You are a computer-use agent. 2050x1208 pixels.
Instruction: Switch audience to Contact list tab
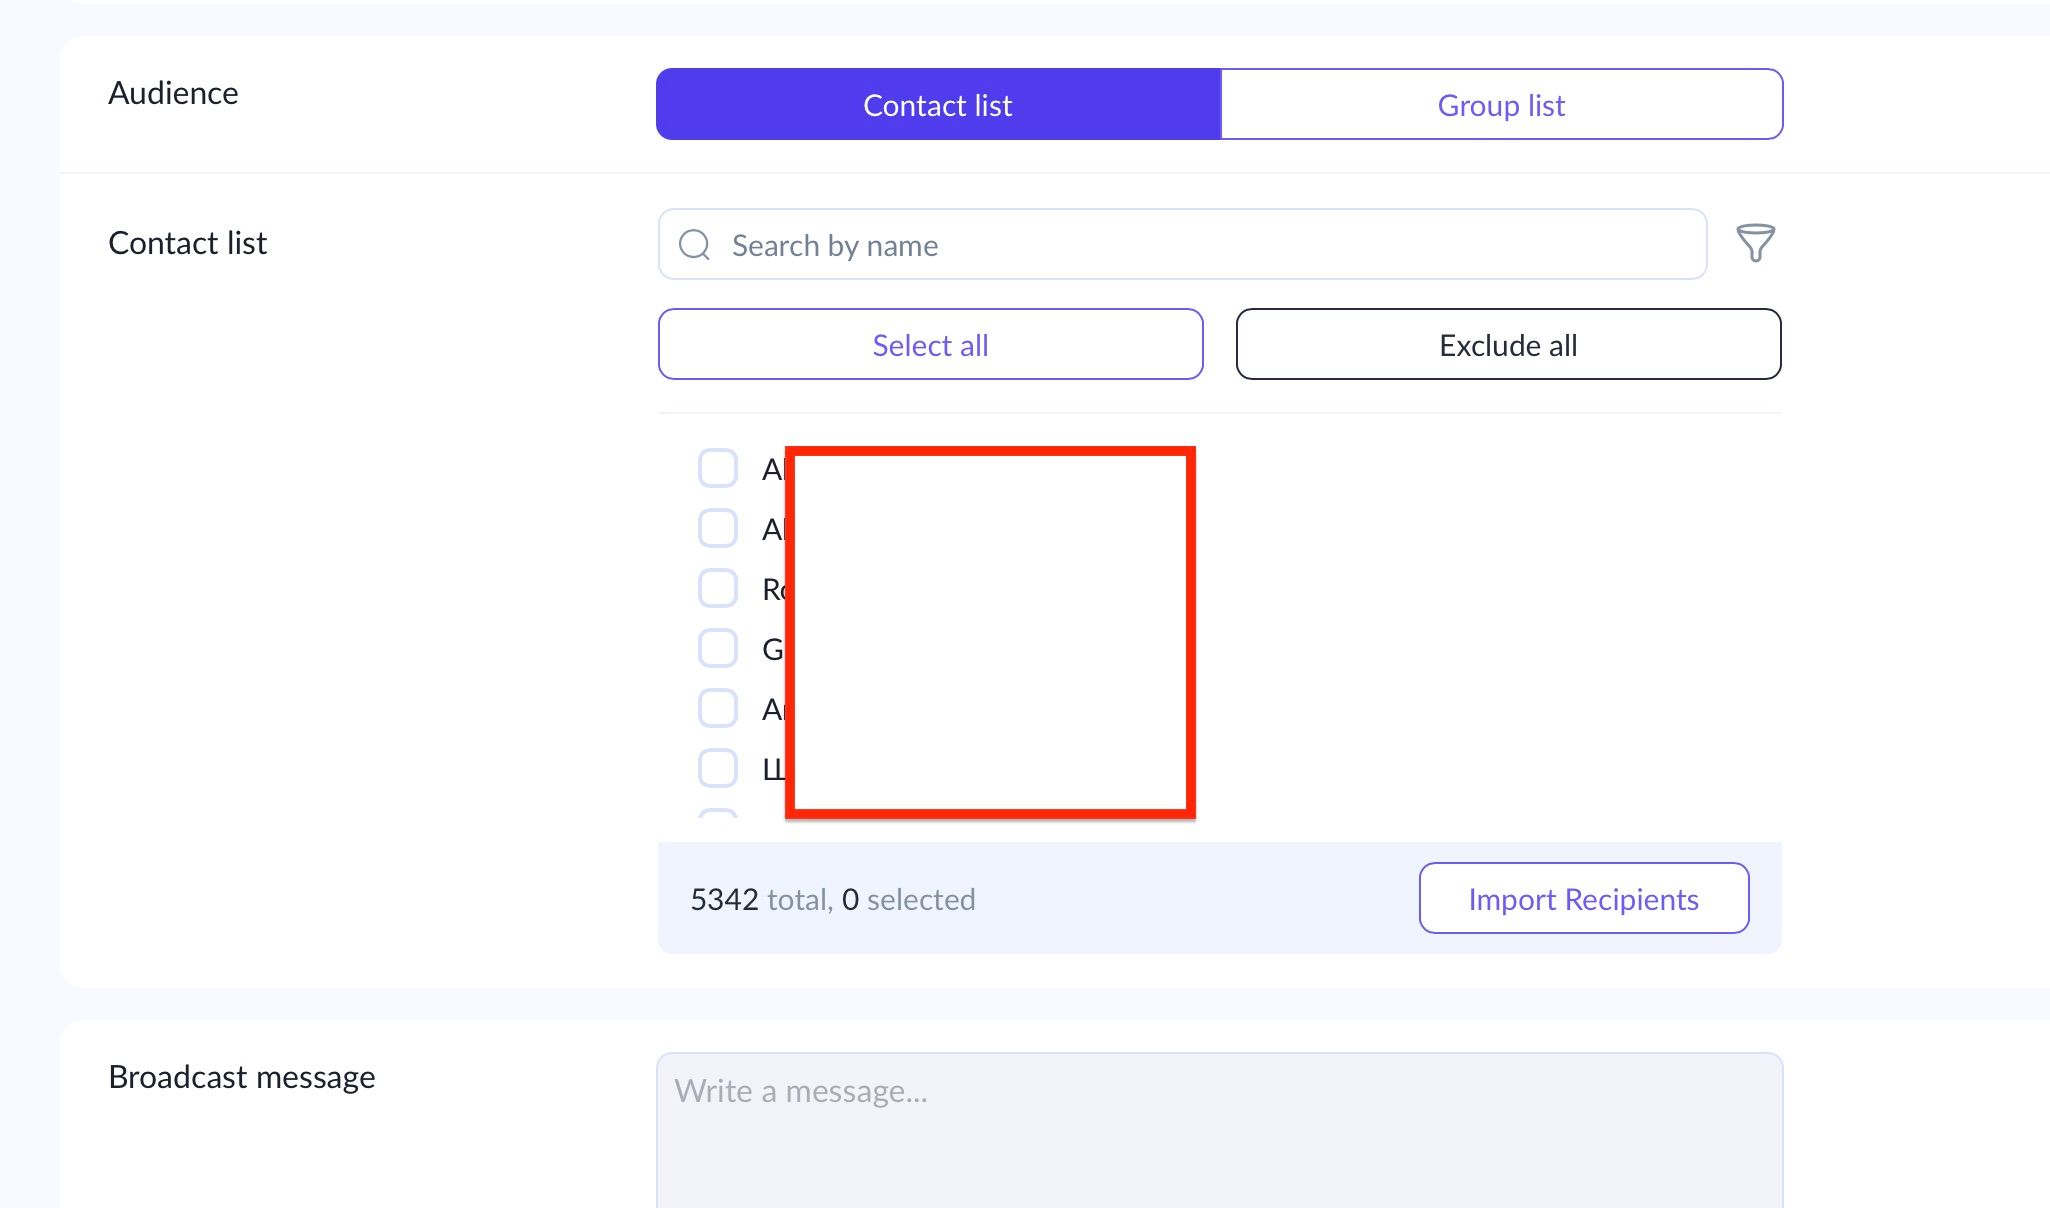[938, 105]
